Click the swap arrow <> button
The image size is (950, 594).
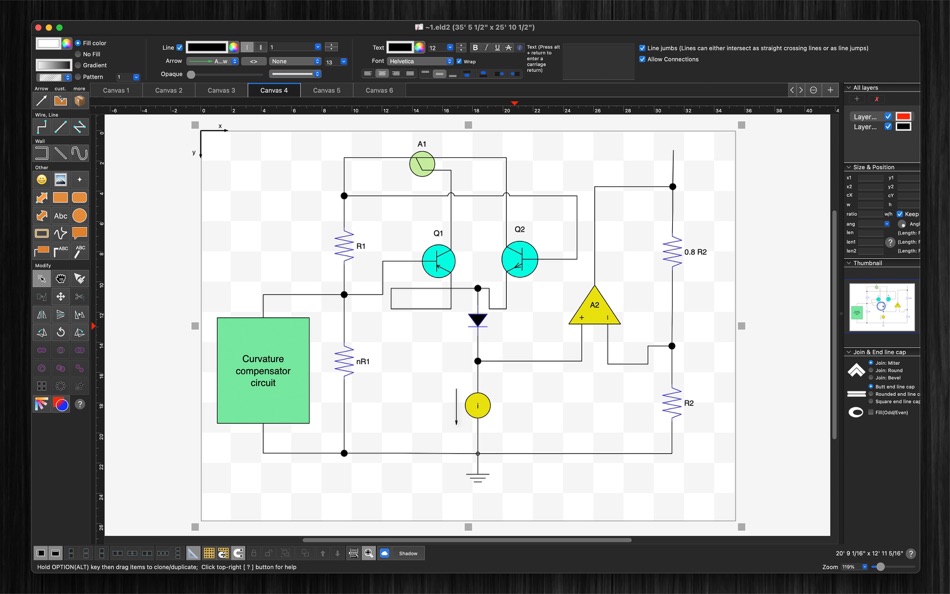coord(253,61)
